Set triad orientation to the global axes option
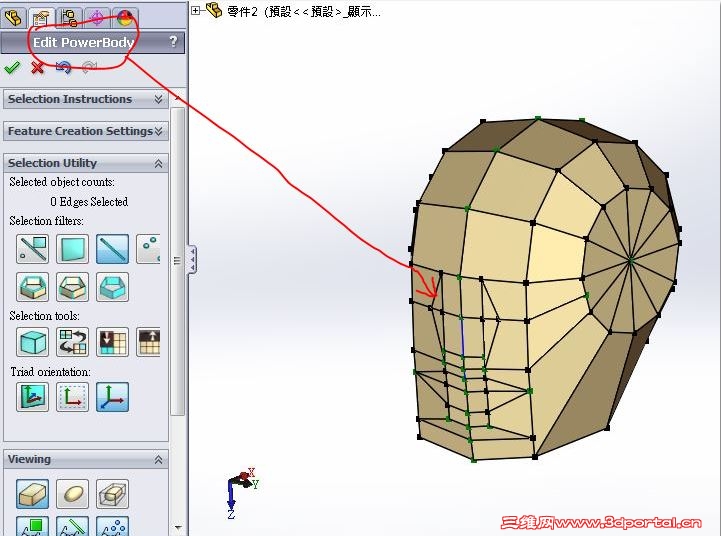Screen dimensions: 721x536 113,397
